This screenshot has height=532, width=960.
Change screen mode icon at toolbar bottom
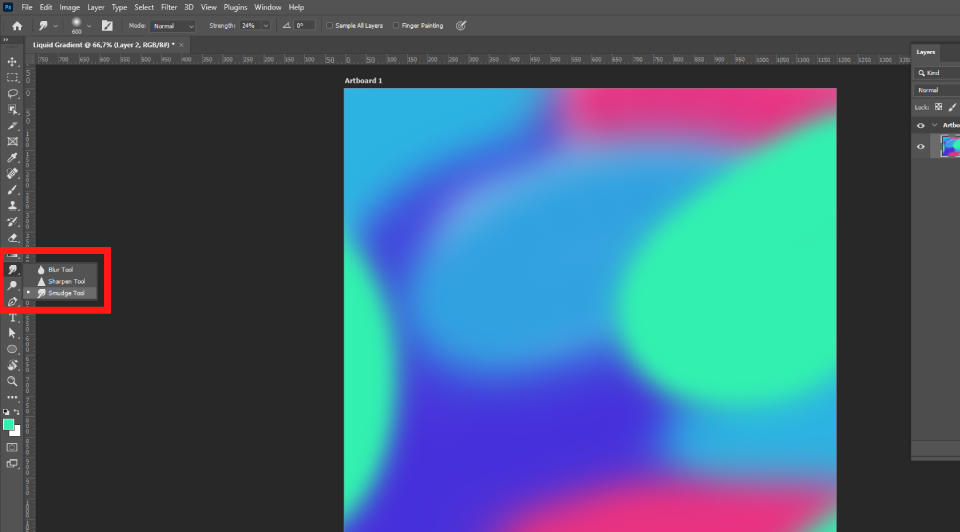12,463
